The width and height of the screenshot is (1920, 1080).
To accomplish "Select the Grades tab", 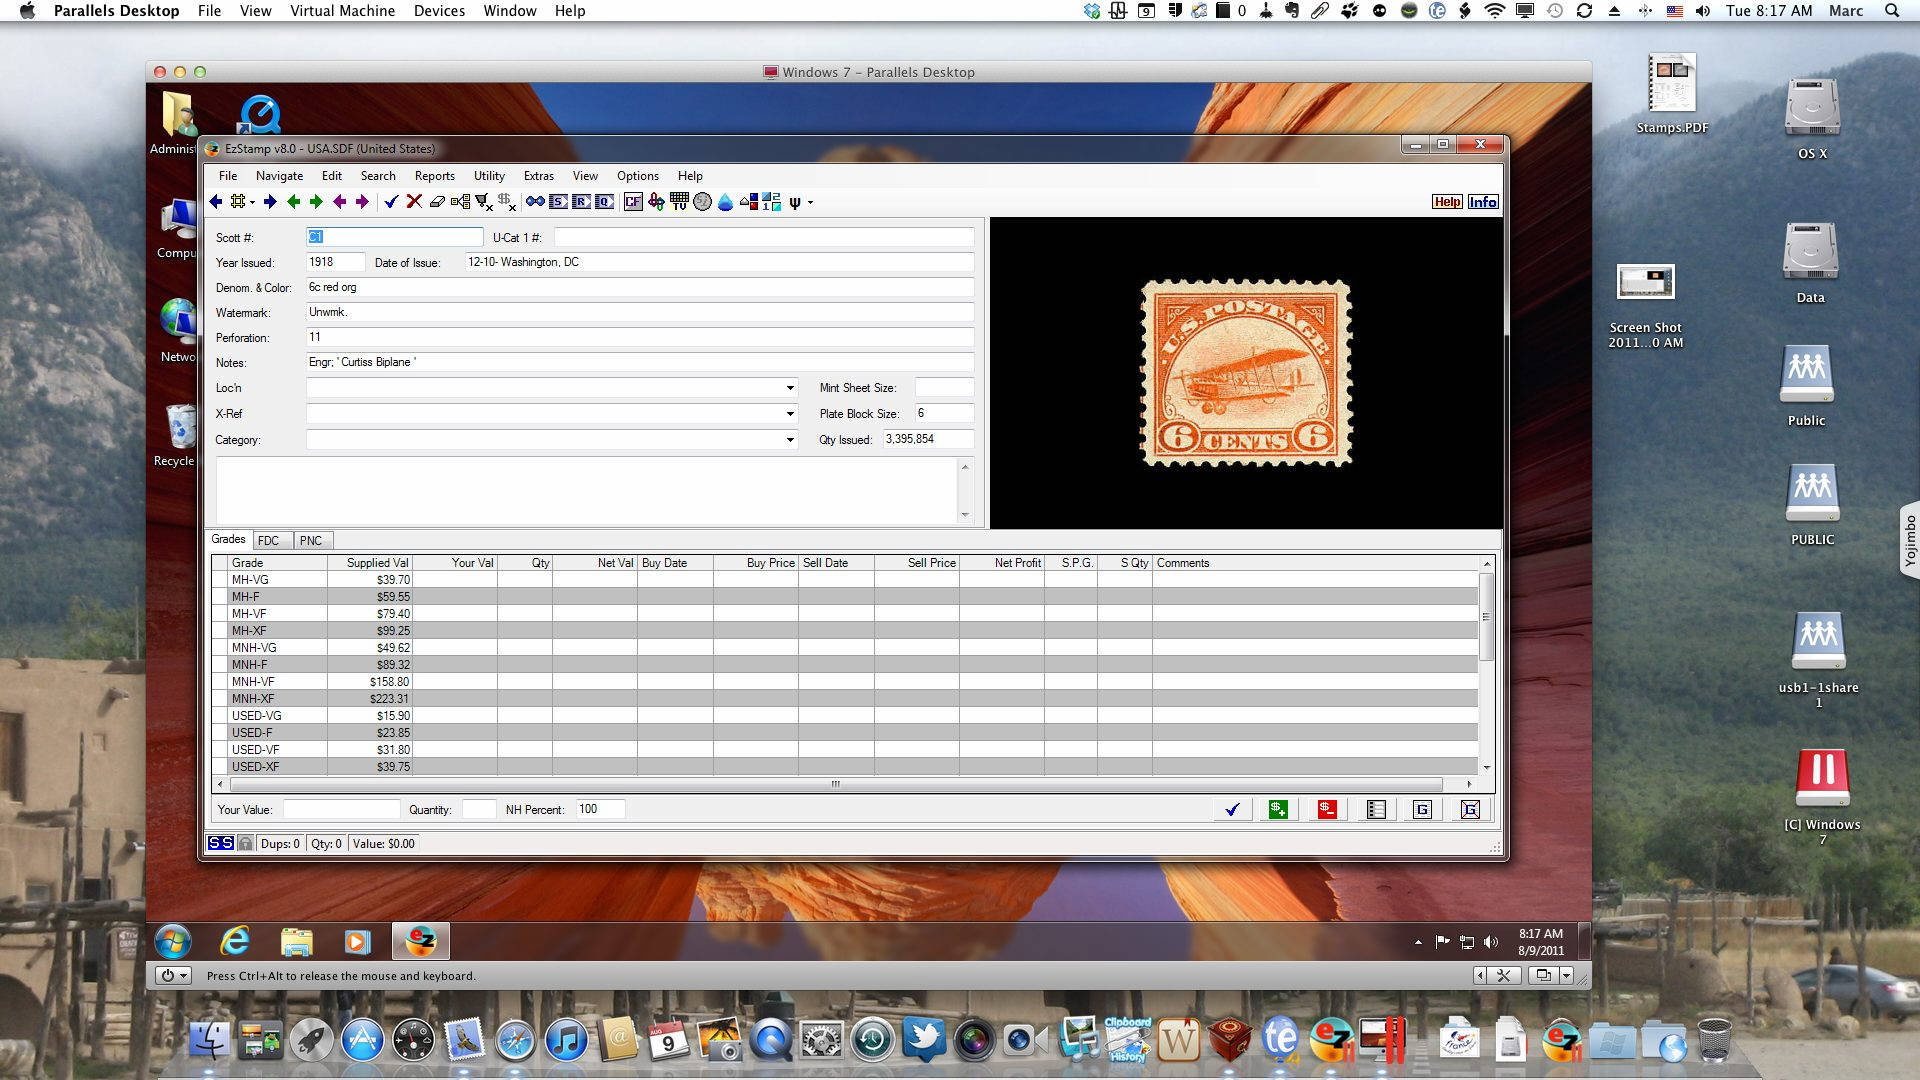I will [228, 540].
